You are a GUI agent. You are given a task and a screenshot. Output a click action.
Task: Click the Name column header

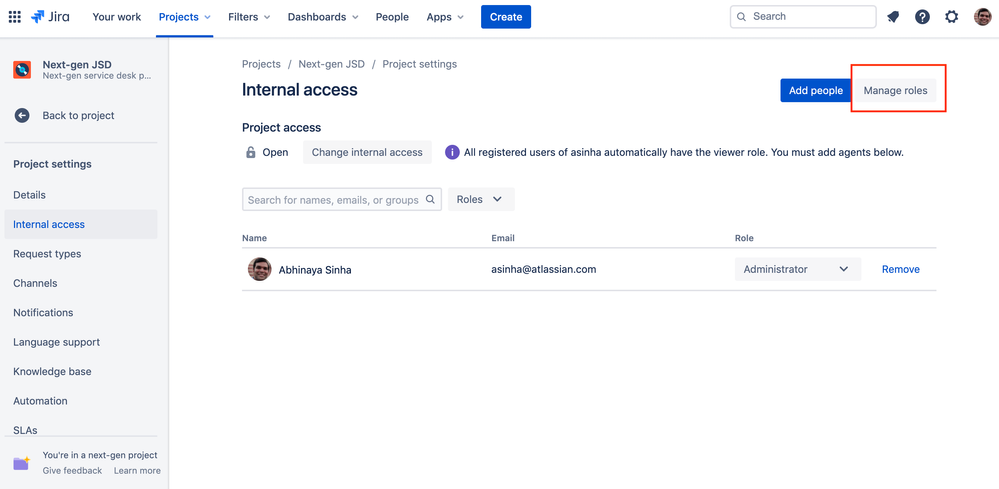(x=254, y=238)
